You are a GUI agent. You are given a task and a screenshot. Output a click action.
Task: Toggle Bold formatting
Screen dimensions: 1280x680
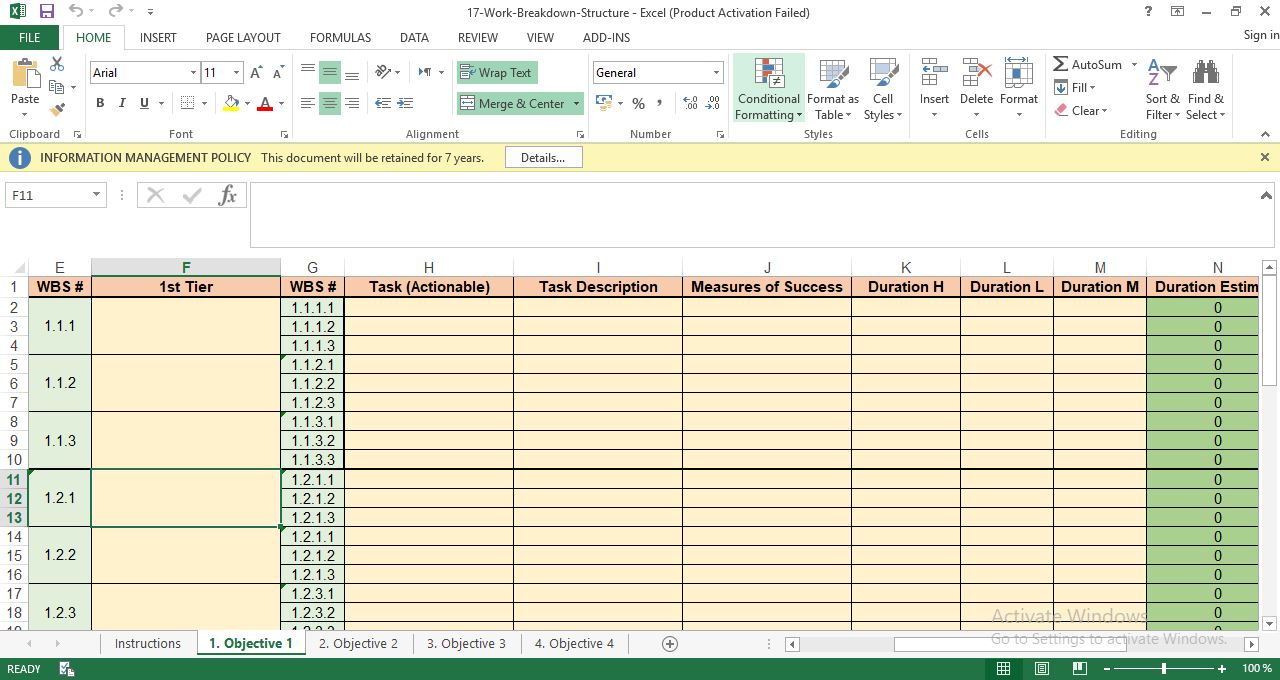100,103
